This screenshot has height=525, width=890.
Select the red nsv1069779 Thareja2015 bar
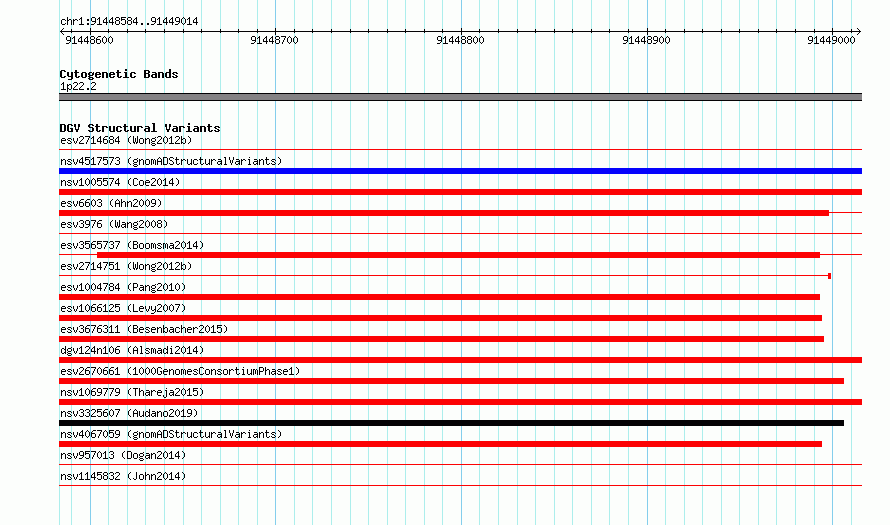(x=460, y=402)
